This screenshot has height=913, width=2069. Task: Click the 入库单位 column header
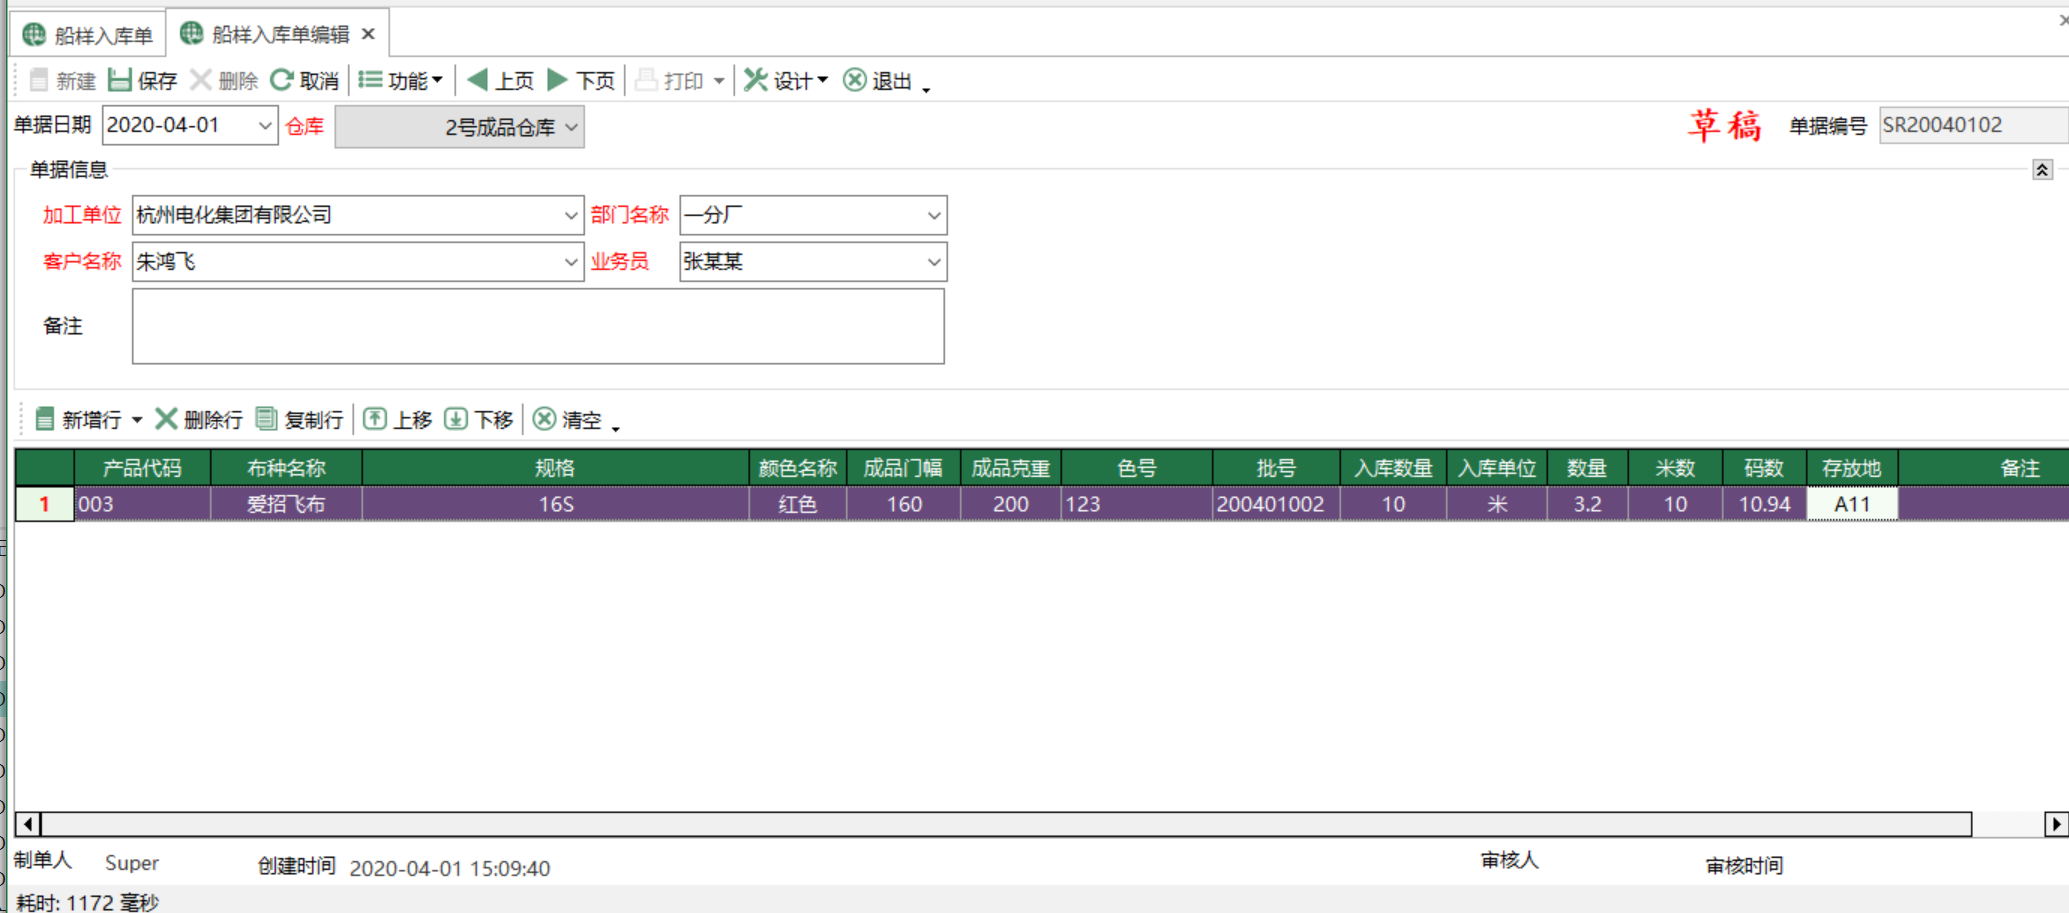pos(1496,468)
